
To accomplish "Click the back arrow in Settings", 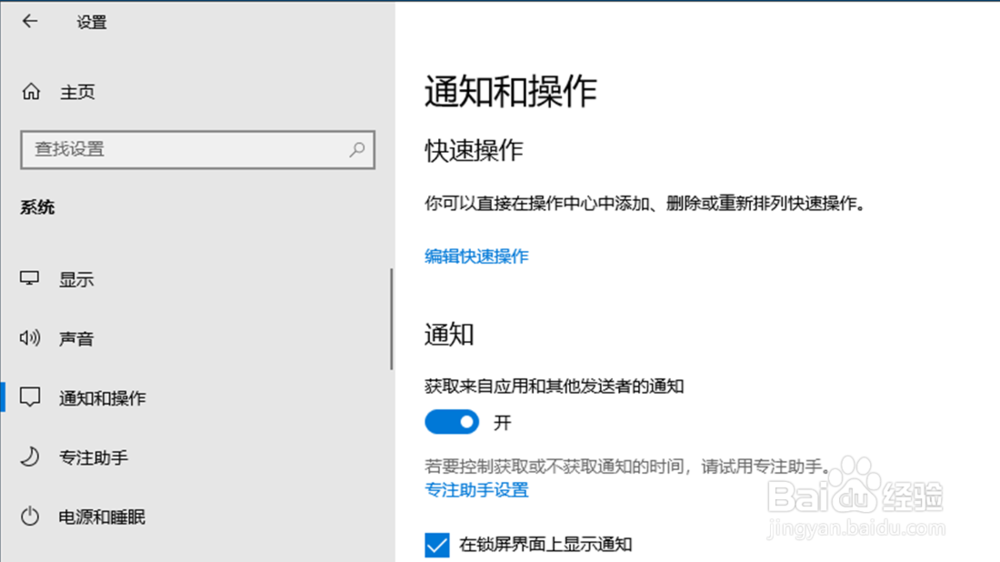I will 29,22.
